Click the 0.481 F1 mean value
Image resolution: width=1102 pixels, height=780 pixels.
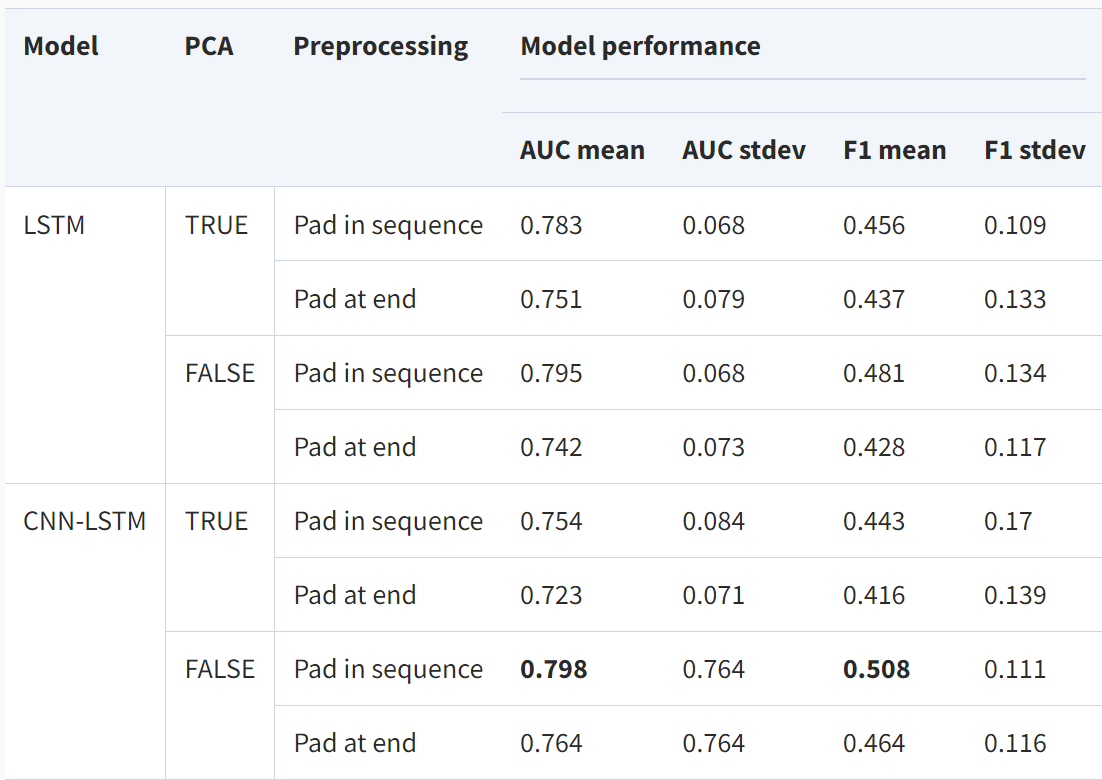[x=873, y=373]
